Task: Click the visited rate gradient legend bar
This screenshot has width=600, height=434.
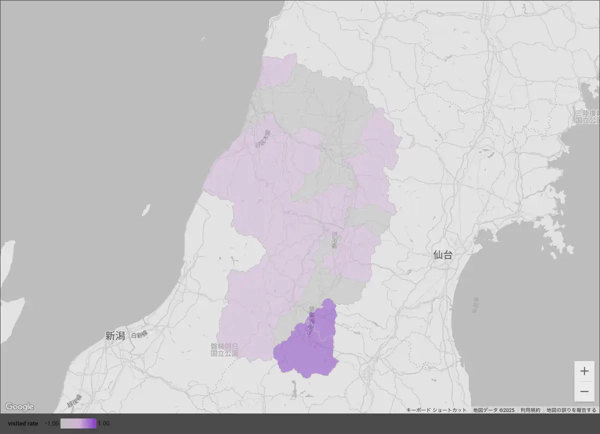Action: click(78, 423)
